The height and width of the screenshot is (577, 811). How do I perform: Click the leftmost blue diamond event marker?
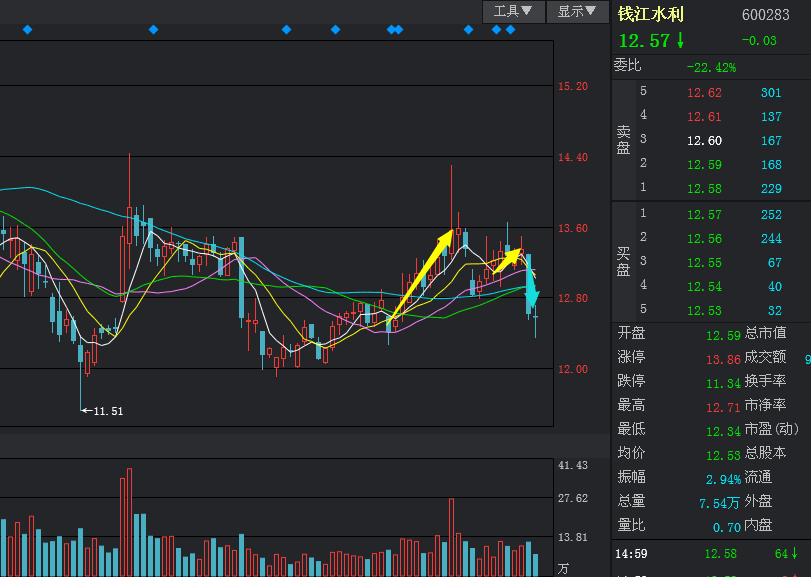(x=27, y=30)
